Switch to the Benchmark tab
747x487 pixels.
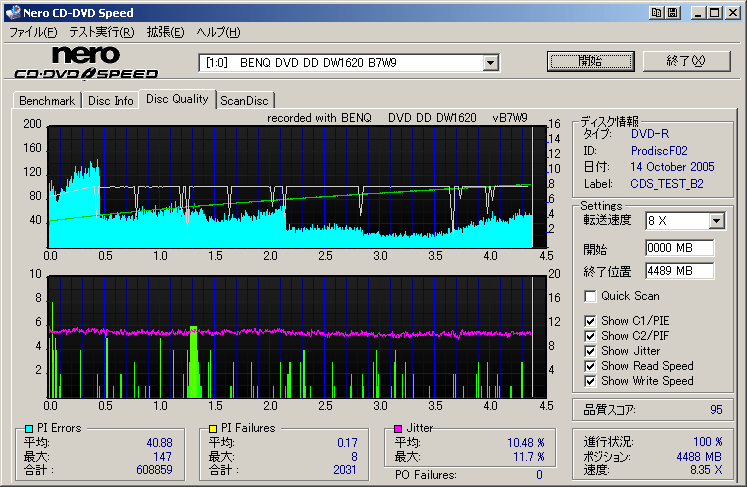click(47, 101)
